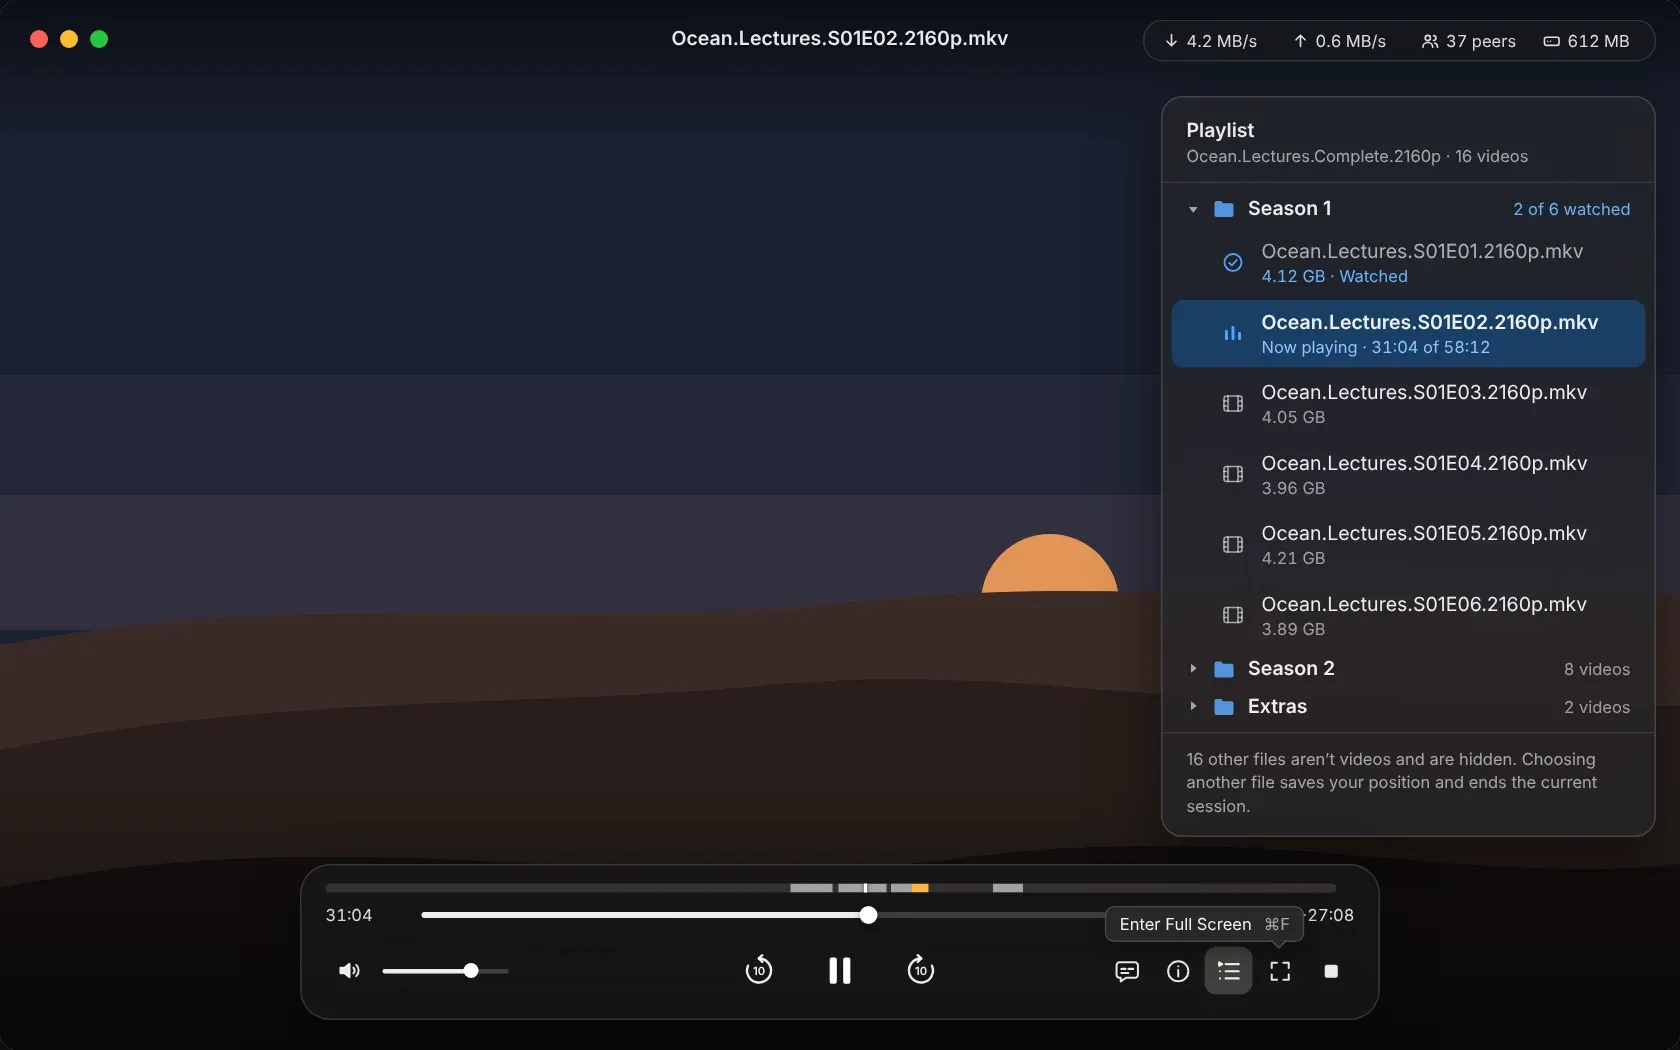The height and width of the screenshot is (1050, 1680).
Task: Play Ocean.Lectures.S01E06.2160p.mkv
Action: [1408, 616]
